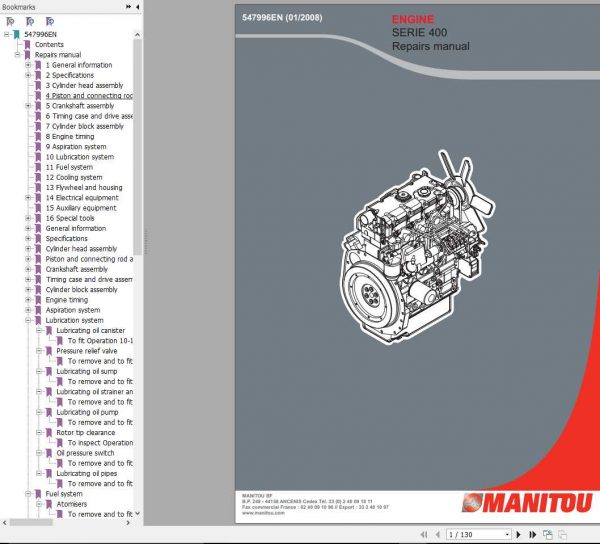The width and height of the screenshot is (600, 544).
Task: Collapse the Bookmarks panel with the left arrow
Action: pos(137,7)
